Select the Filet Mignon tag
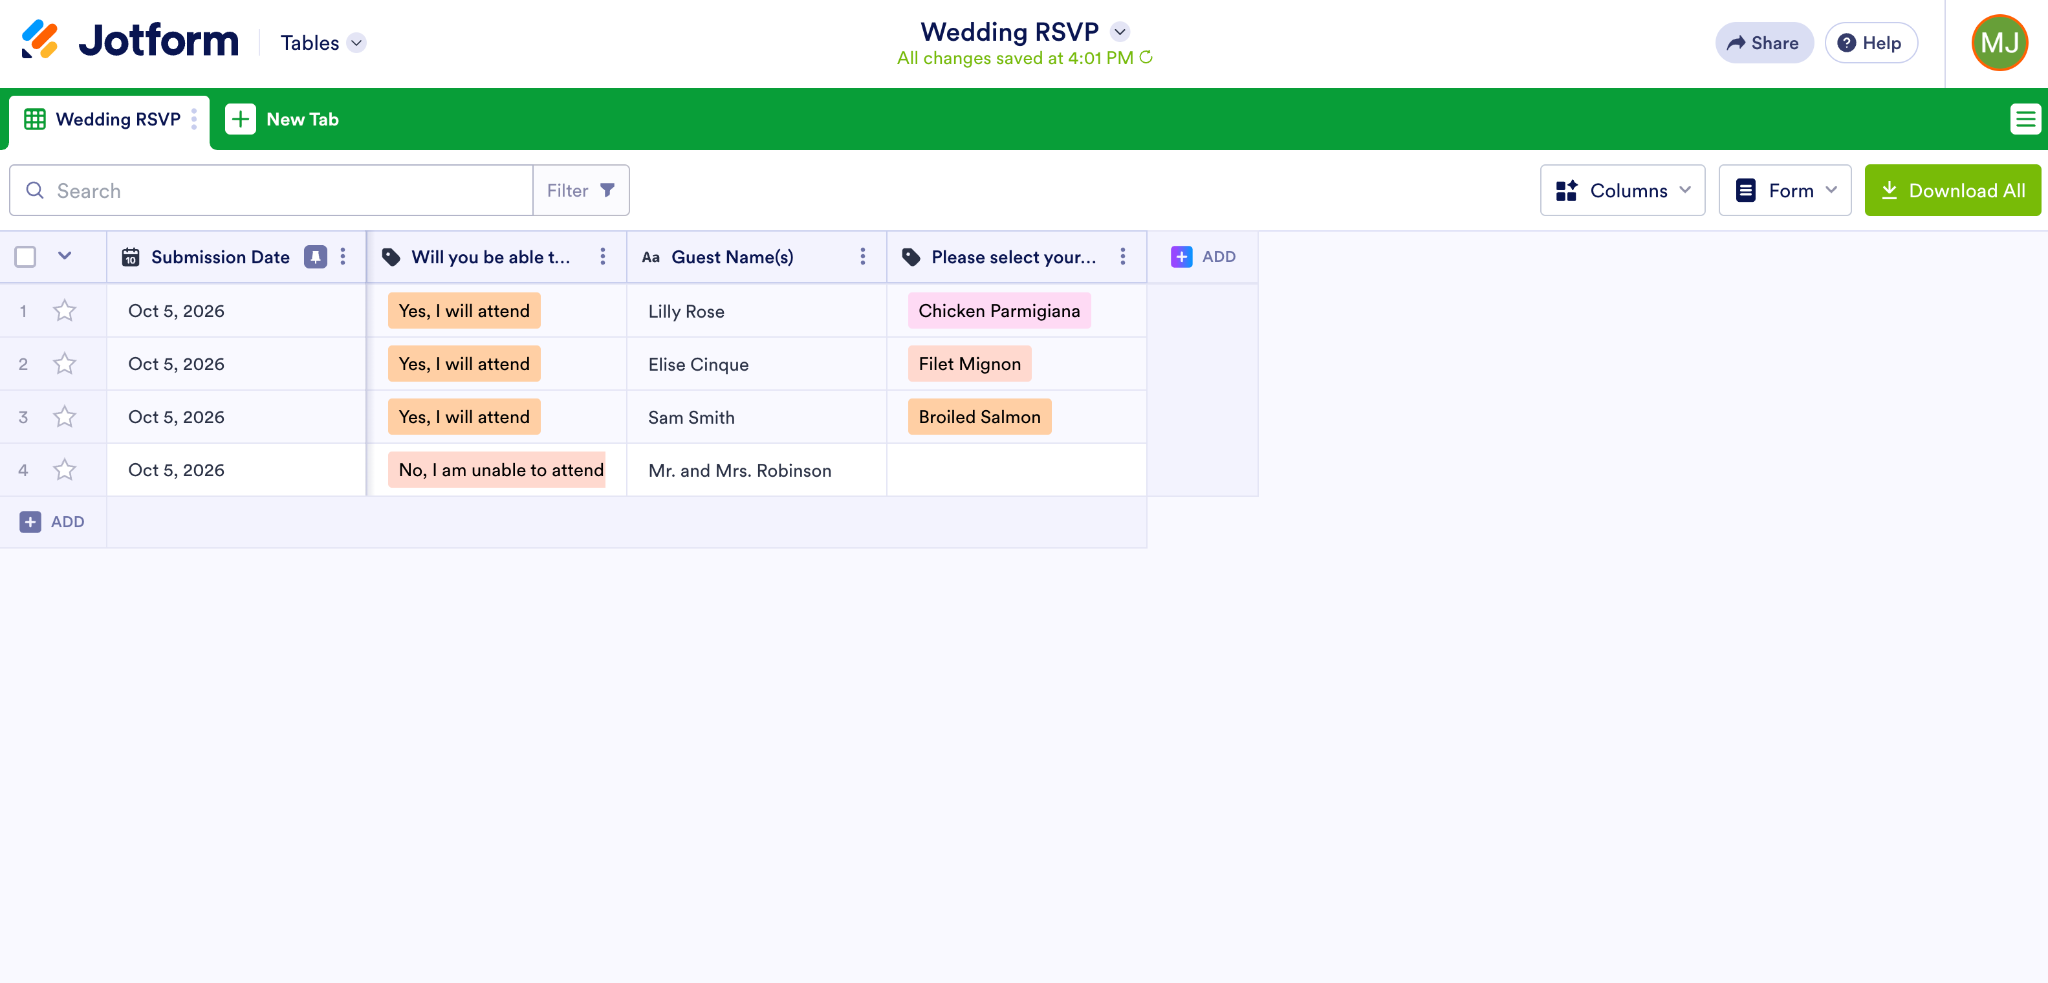 click(x=969, y=364)
